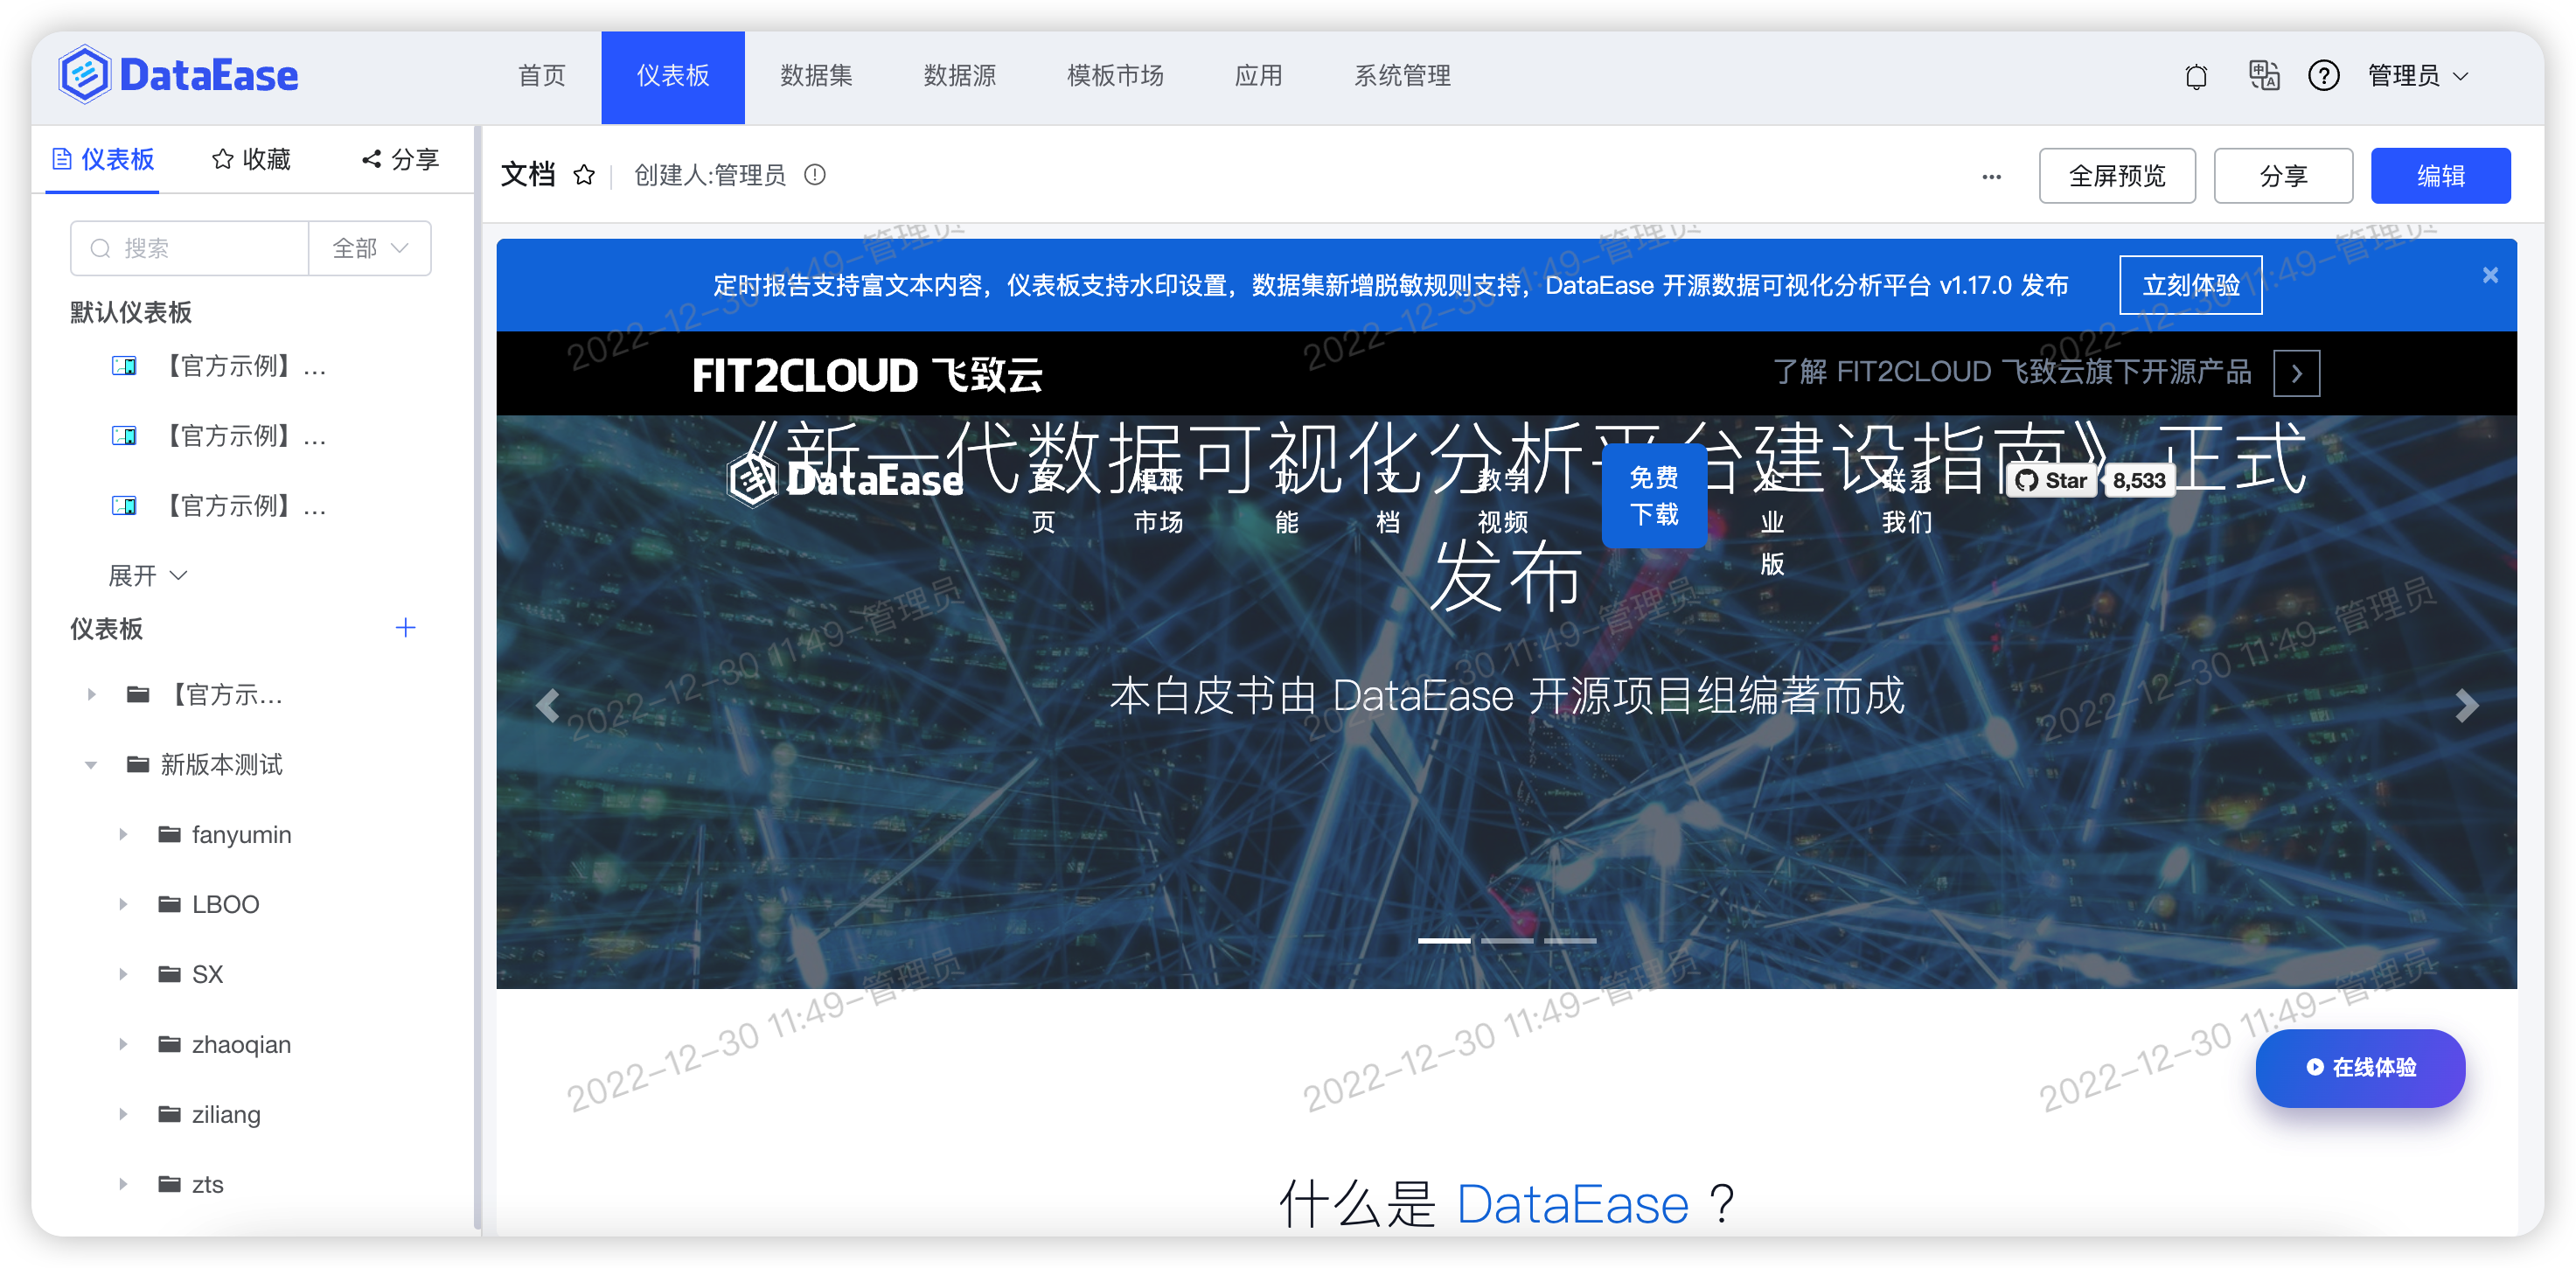
Task: Open the 应用 menu
Action: click(1258, 76)
